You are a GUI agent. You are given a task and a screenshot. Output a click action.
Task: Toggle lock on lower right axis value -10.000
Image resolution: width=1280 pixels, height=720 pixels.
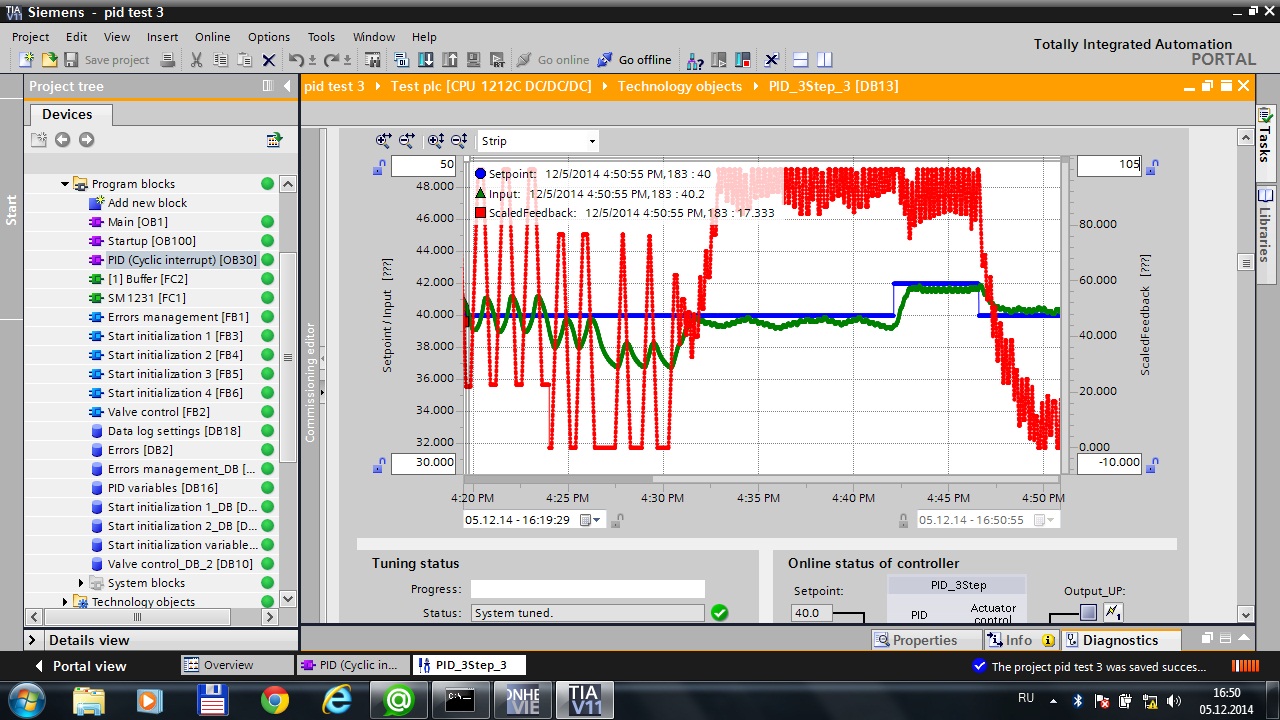[x=1152, y=464]
